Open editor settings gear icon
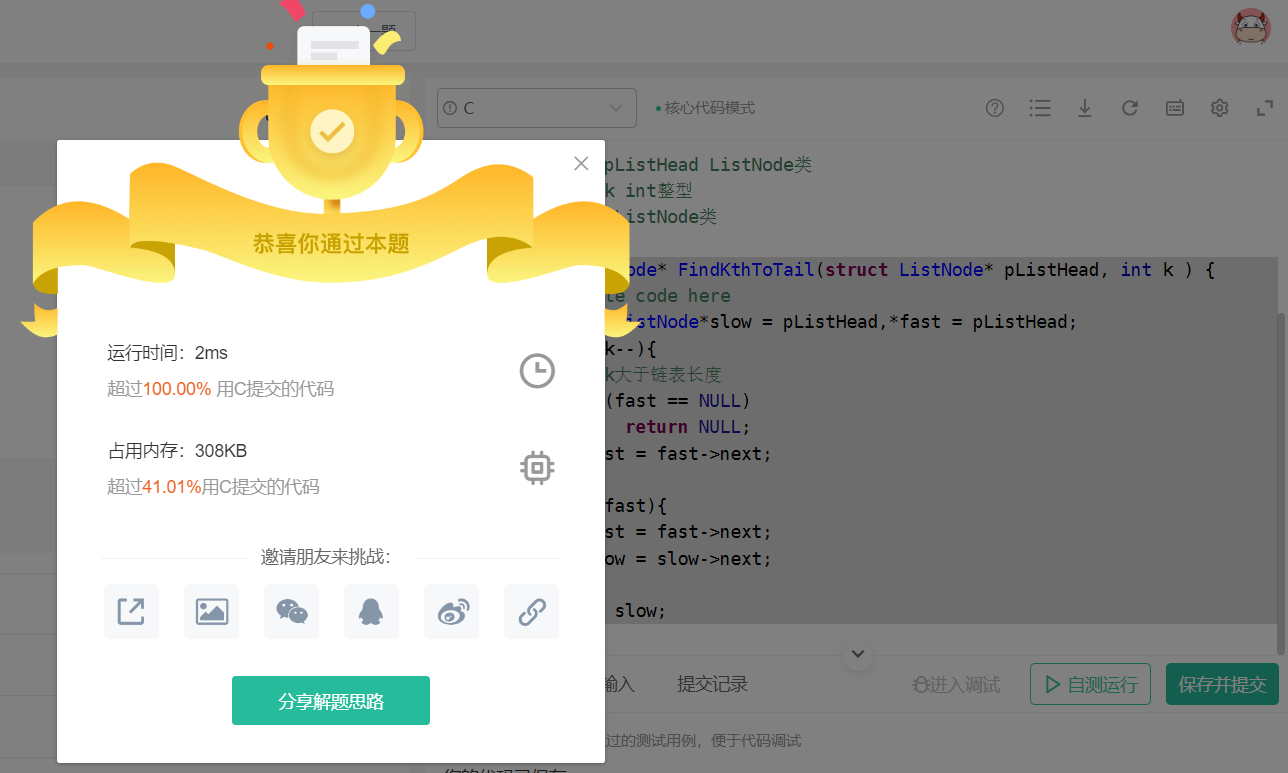The image size is (1288, 773). click(1219, 108)
